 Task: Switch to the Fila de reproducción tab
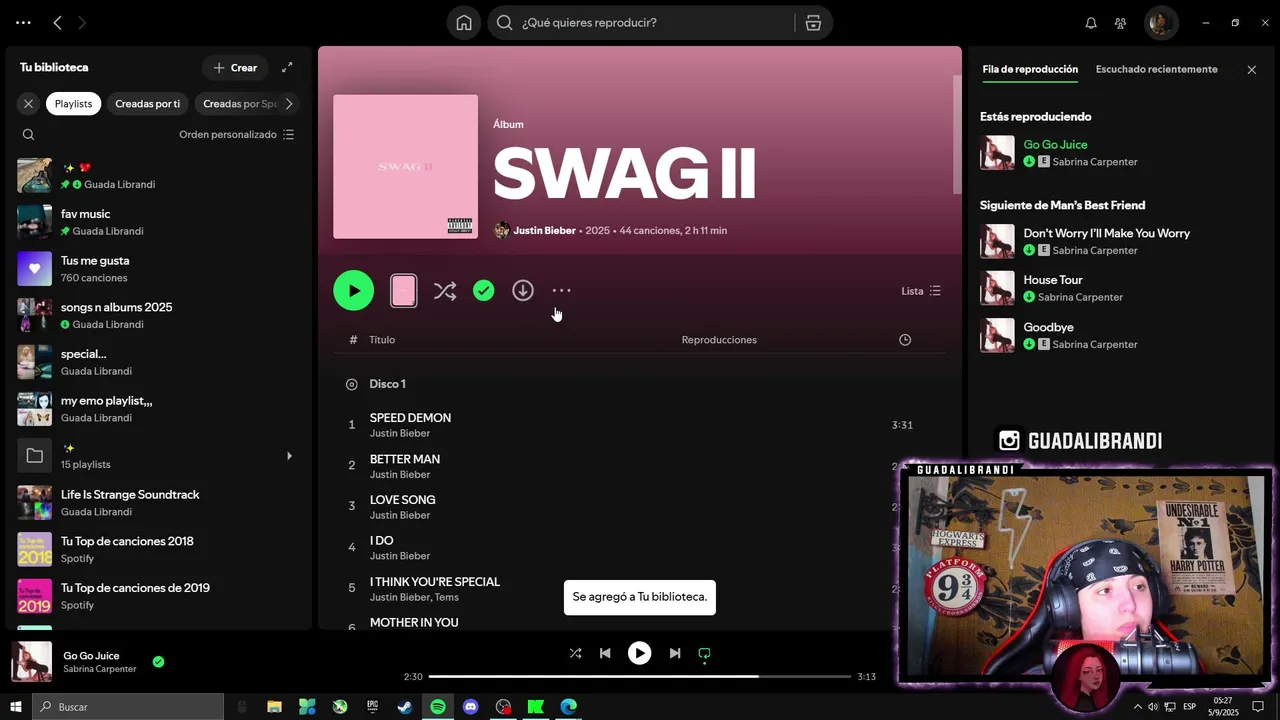1030,69
